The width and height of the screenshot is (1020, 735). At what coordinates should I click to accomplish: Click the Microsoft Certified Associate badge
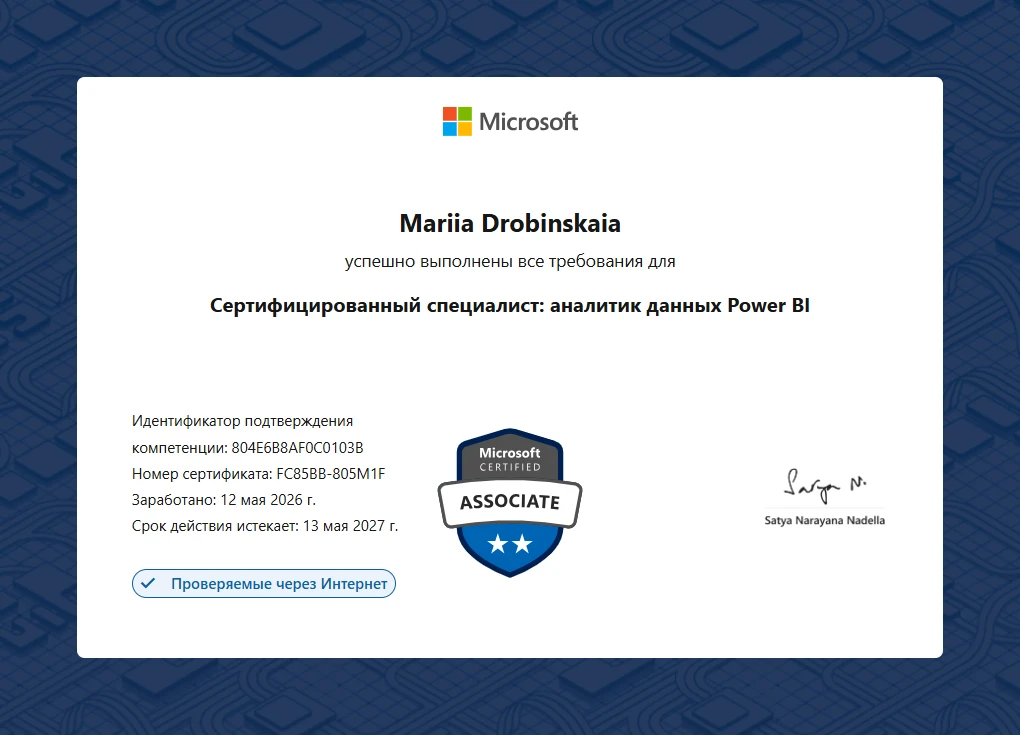pos(510,502)
